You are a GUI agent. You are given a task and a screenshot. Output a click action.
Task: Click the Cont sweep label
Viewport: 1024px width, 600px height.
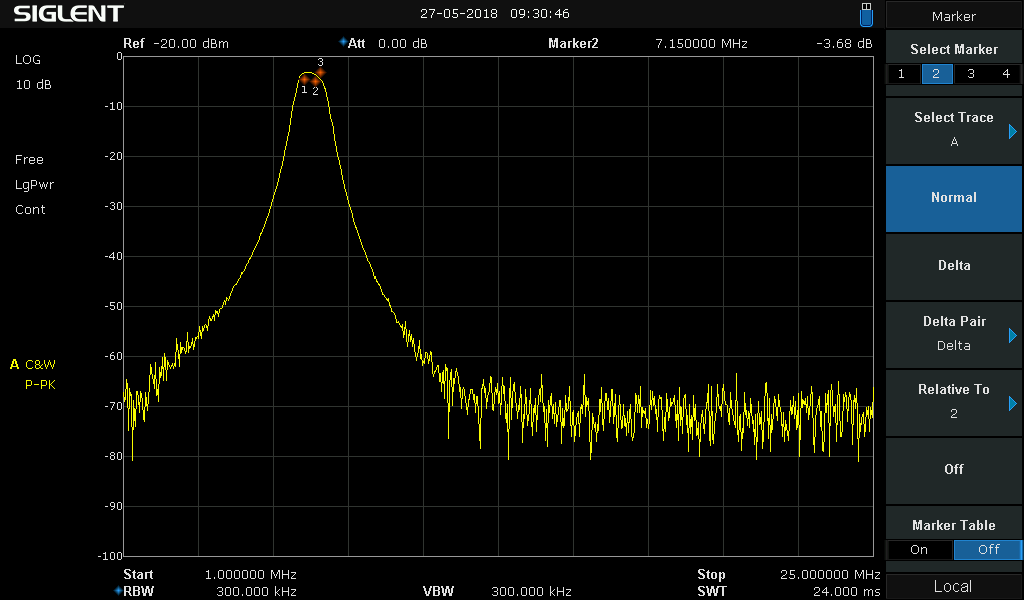click(30, 210)
